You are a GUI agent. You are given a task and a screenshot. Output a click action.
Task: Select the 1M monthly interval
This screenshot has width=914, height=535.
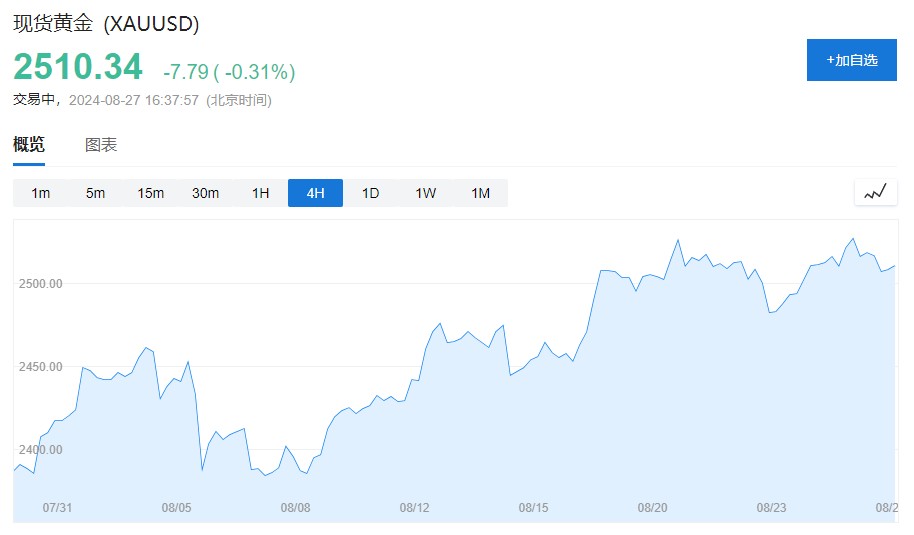480,193
